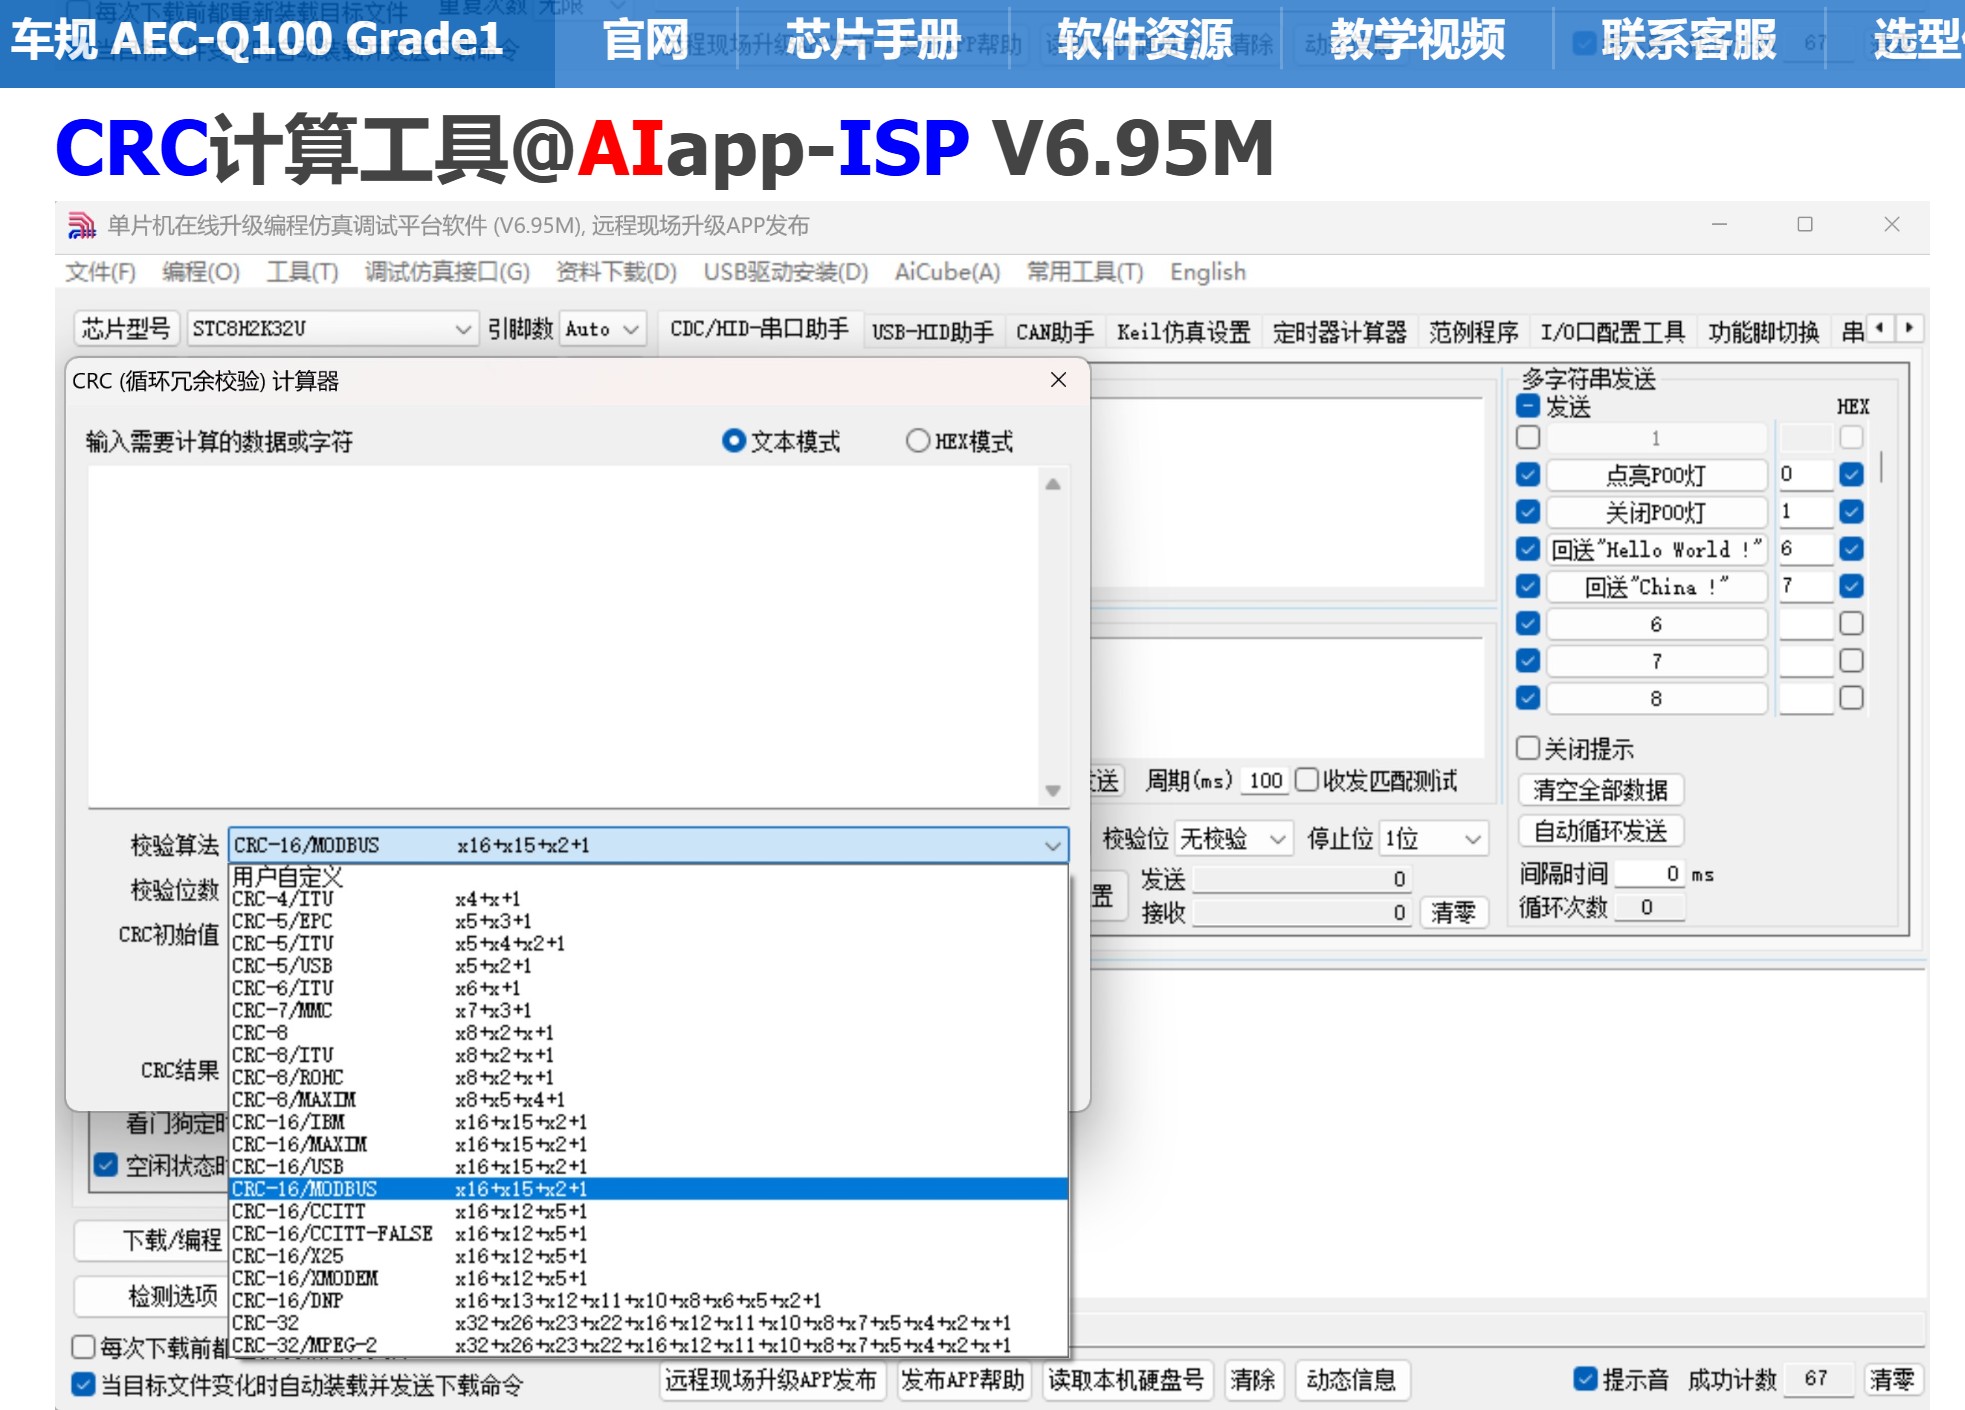This screenshot has height=1410, width=1965.
Task: Choose CRC-16/XMODEM from the list
Action: [305, 1278]
